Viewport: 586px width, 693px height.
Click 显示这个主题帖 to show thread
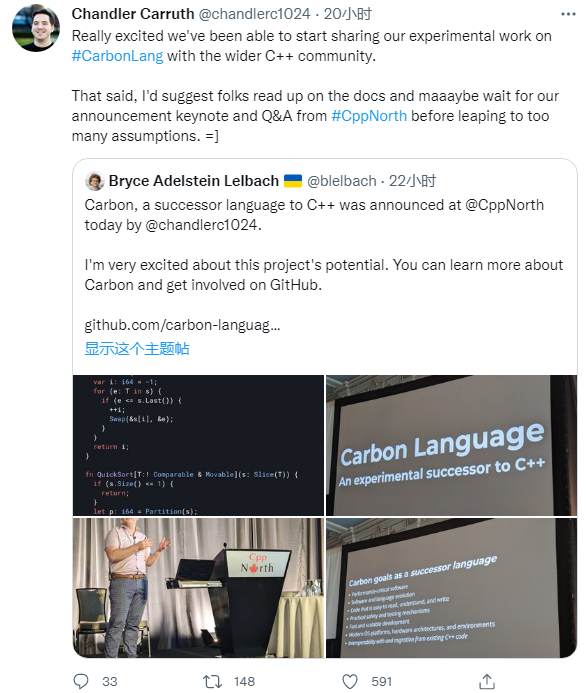tap(137, 349)
